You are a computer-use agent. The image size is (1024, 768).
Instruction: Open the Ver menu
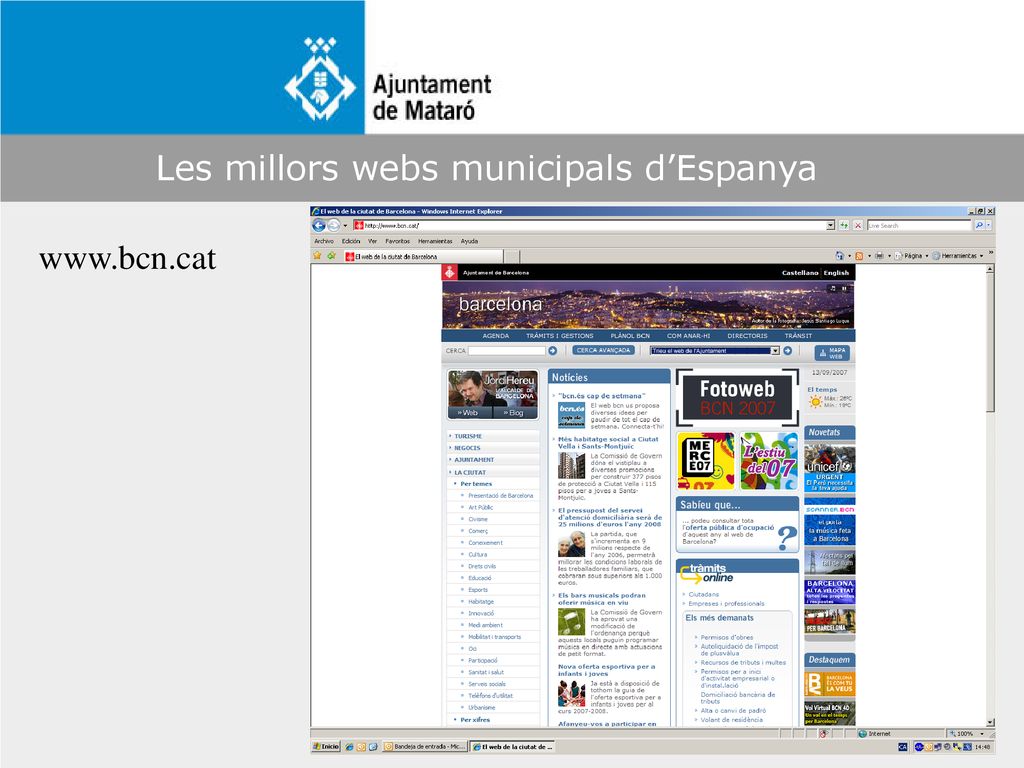[372, 241]
